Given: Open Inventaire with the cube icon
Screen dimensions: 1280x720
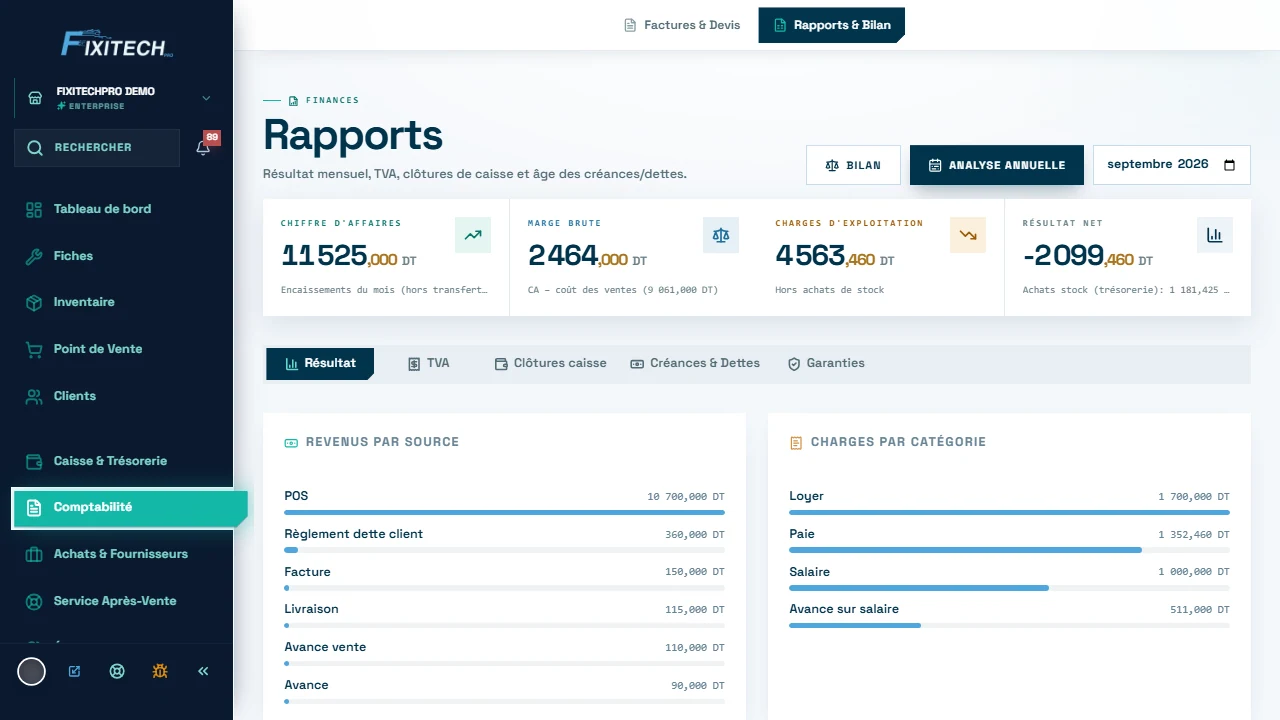Looking at the screenshot, I should [x=117, y=302].
